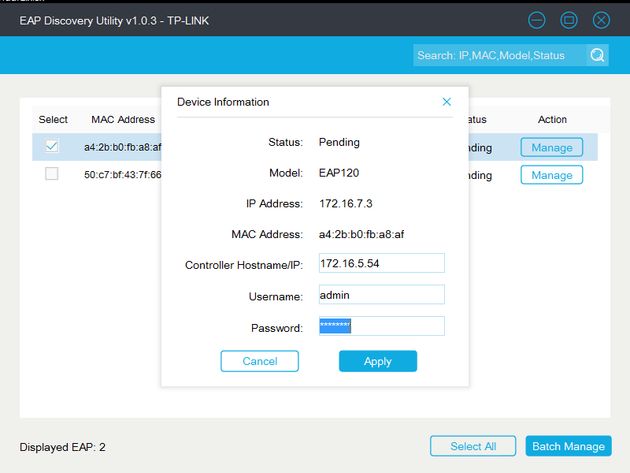Click Manage for the a4:2b:b0:fb:a8:af row
The width and height of the screenshot is (630, 473).
pyautogui.click(x=552, y=147)
